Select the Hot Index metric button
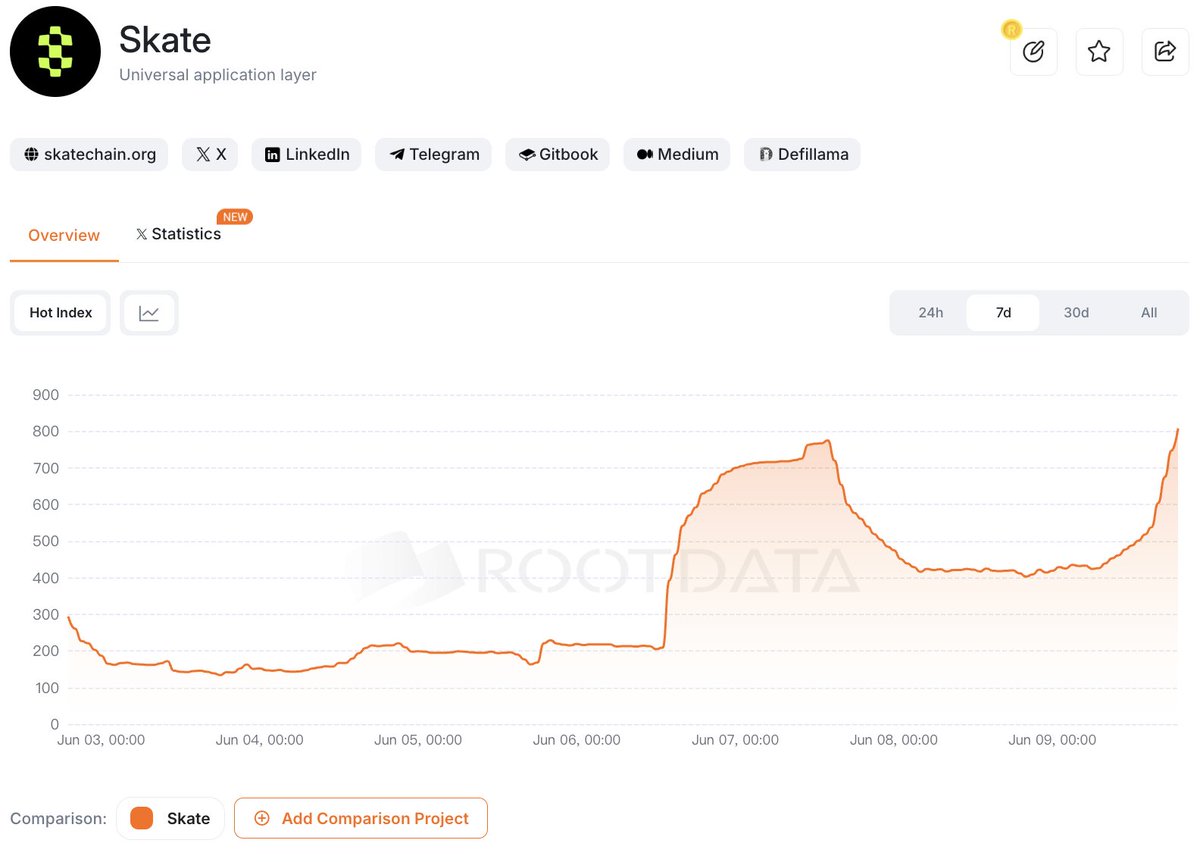The image size is (1200, 862). click(x=61, y=313)
